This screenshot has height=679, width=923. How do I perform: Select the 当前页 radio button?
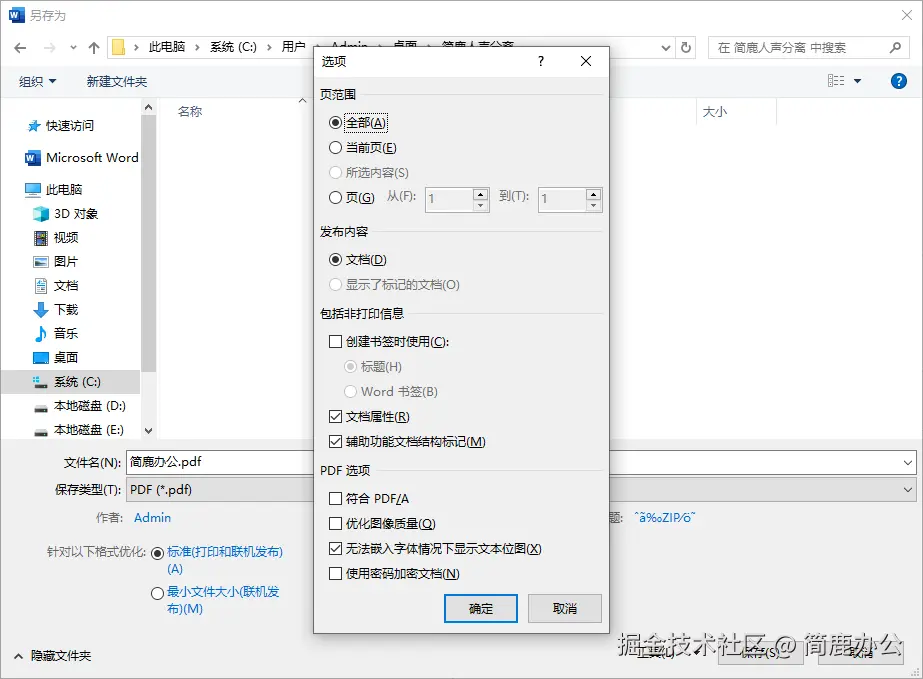pyautogui.click(x=337, y=146)
